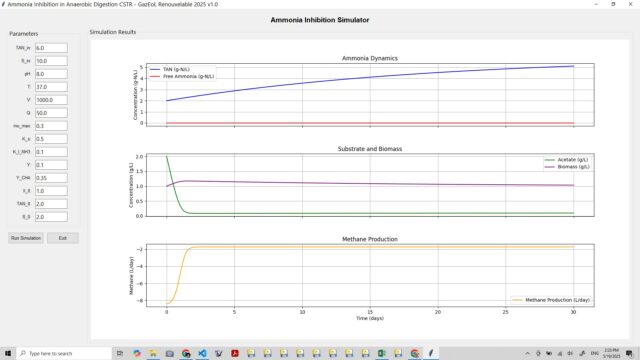The image size is (640, 360).
Task: Click the 'Ammonia Inhibition Simulator' heading
Action: pos(320,20)
